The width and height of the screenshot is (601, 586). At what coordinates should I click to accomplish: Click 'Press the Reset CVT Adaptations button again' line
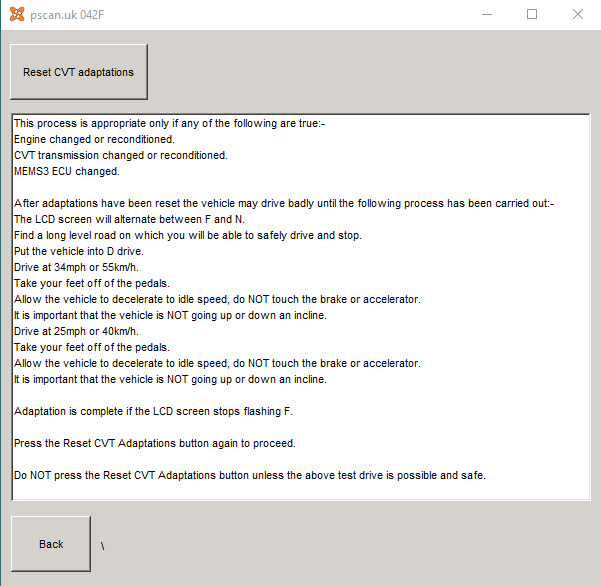point(155,443)
